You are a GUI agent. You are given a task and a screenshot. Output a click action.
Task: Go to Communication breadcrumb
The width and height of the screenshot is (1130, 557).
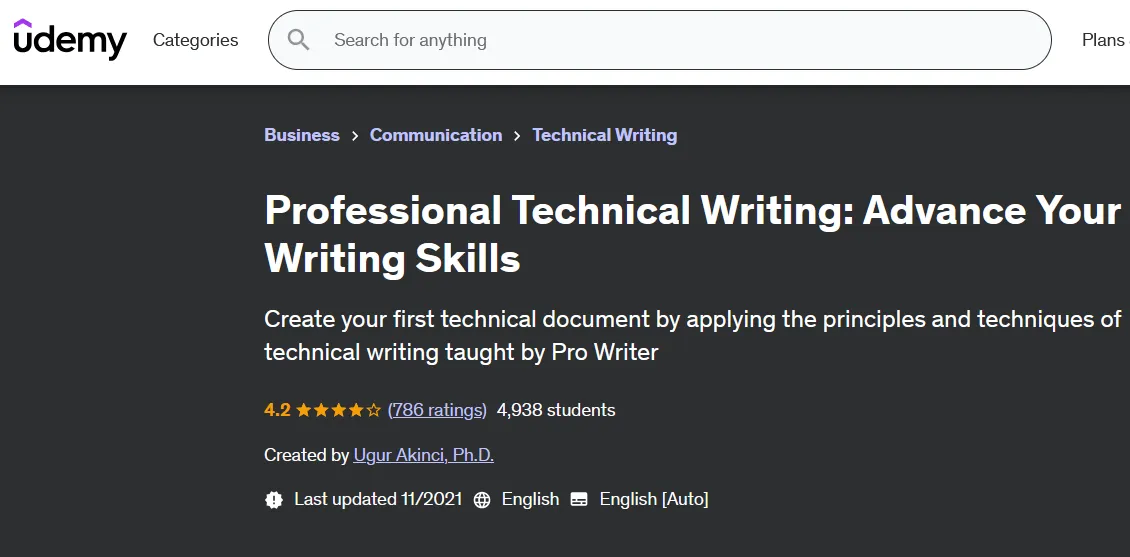click(x=436, y=135)
